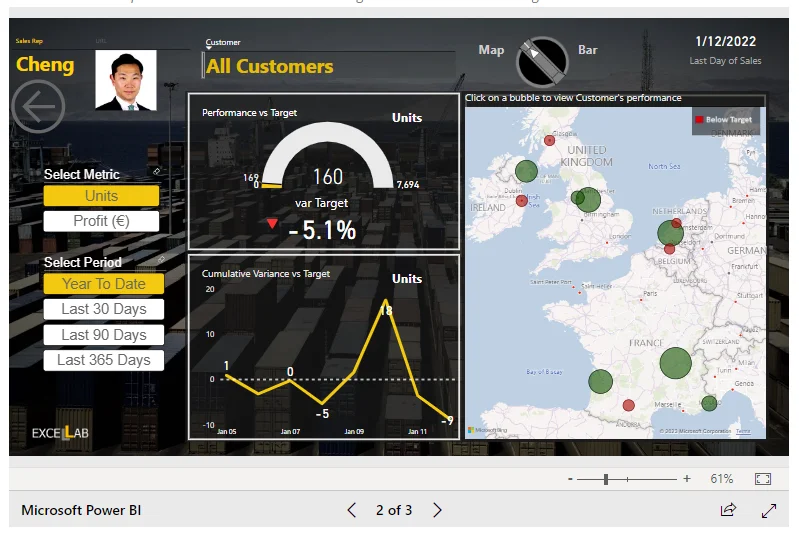Go to the next report page
799x537 pixels.
click(x=437, y=510)
